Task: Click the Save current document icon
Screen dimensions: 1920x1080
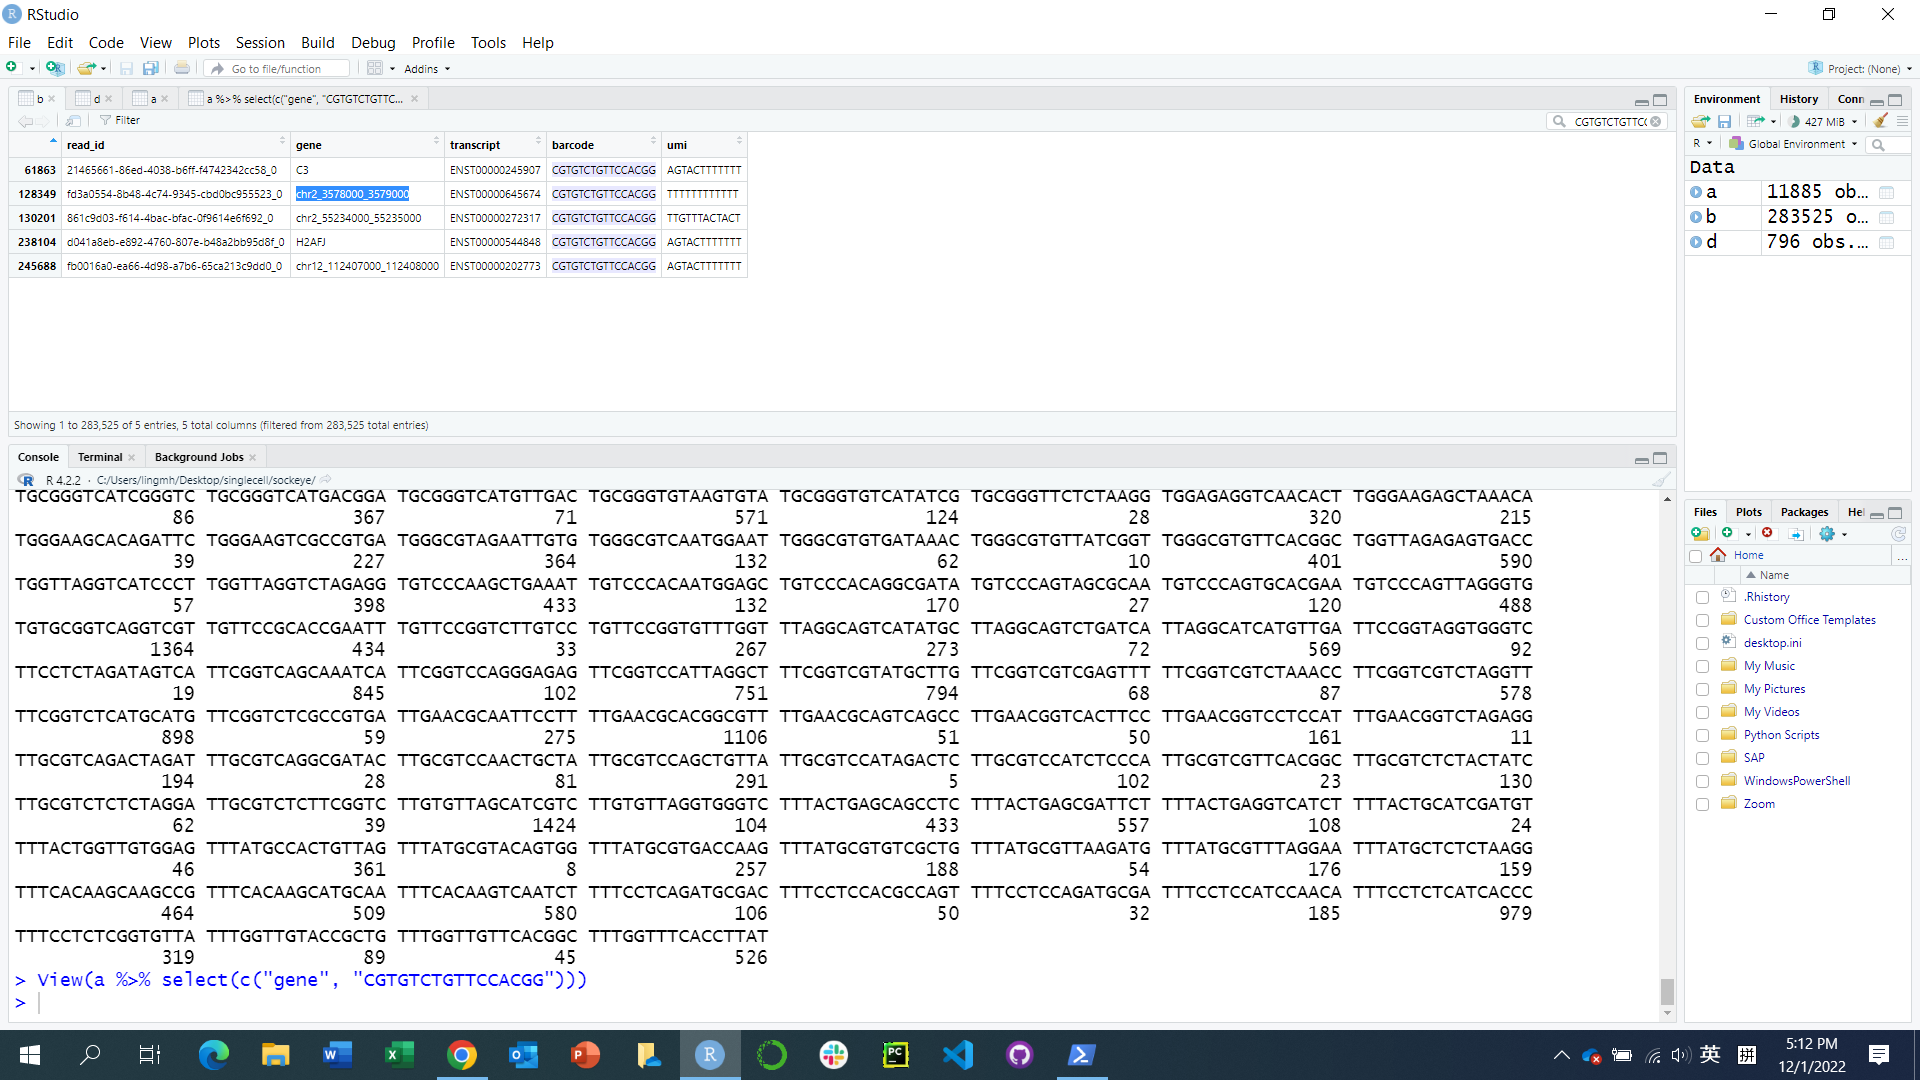Action: (x=126, y=68)
